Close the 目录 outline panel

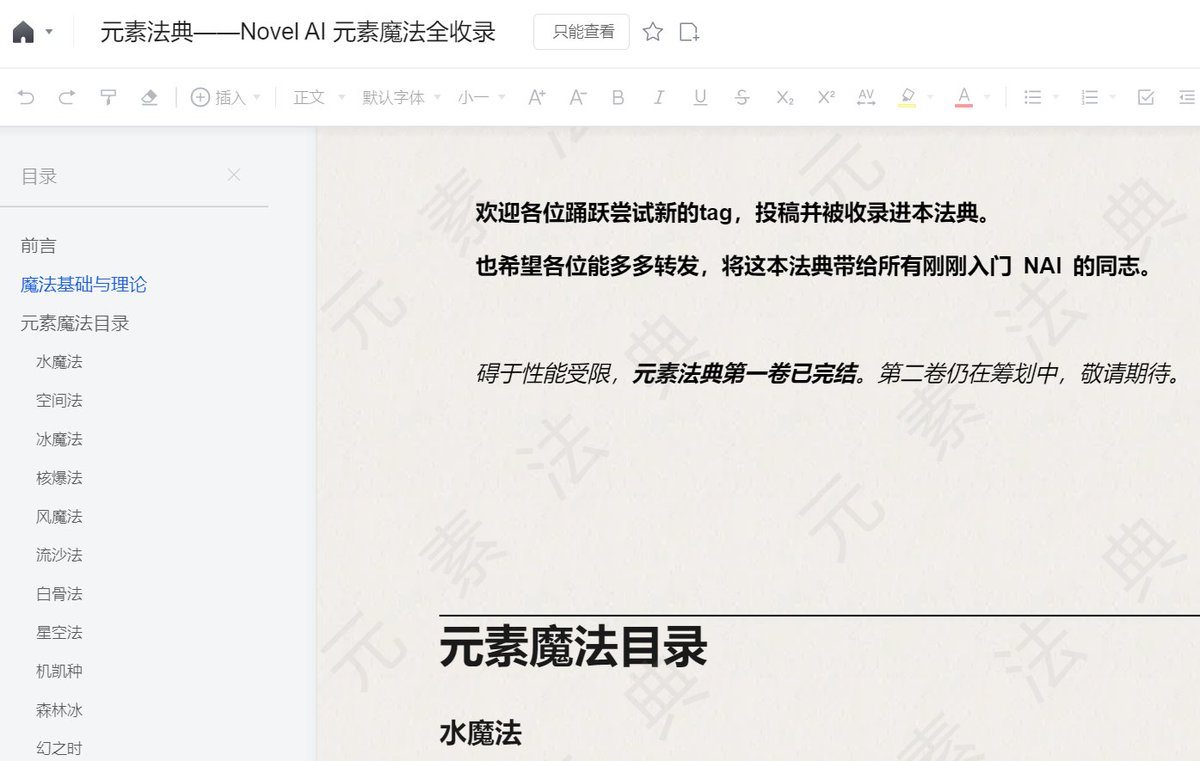click(x=234, y=175)
